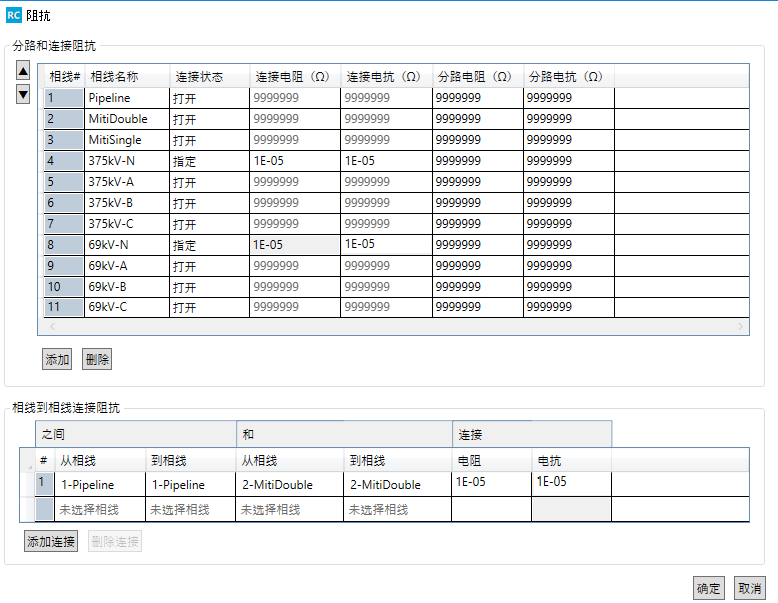Select row header 8 for 69kV-N
This screenshot has height=603, width=778.
(x=64, y=245)
